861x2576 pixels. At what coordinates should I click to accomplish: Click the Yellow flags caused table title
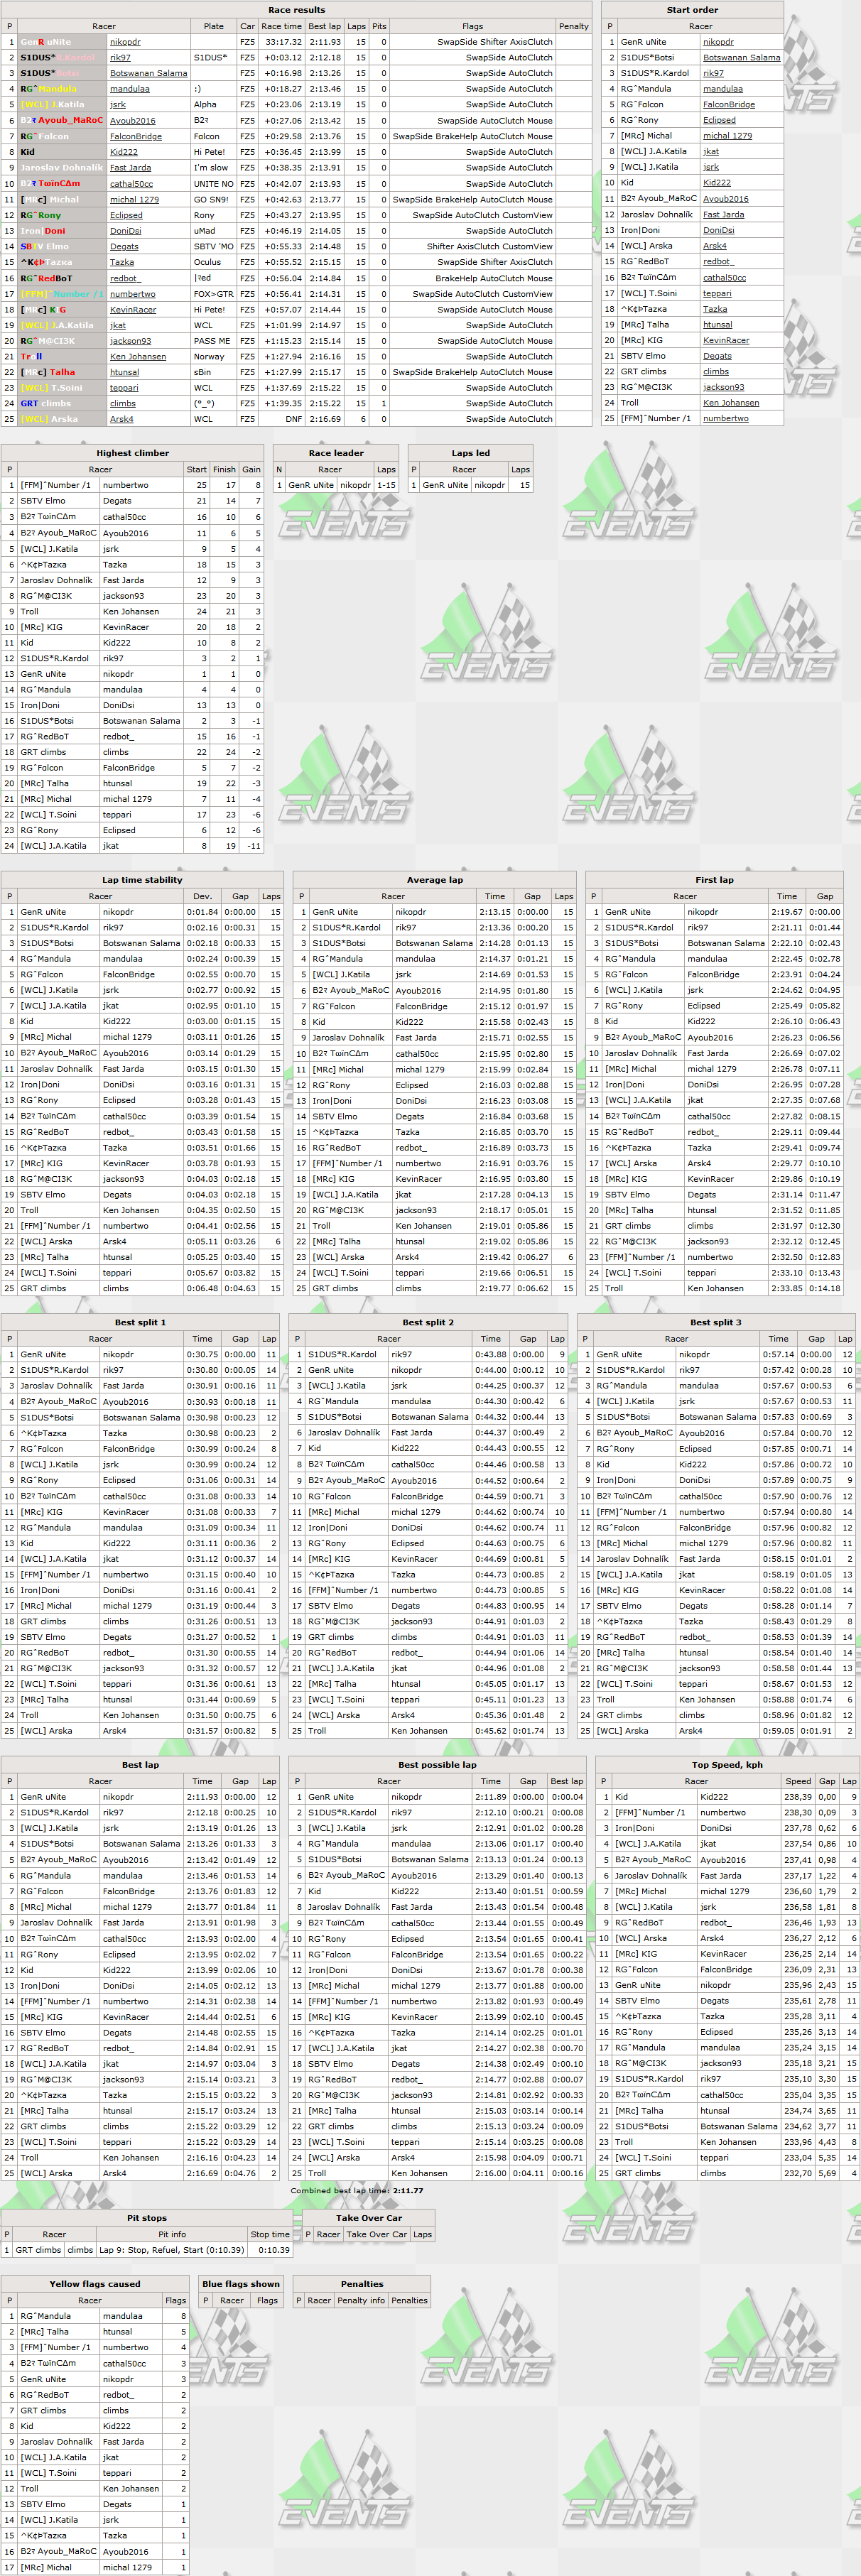pos(95,2284)
